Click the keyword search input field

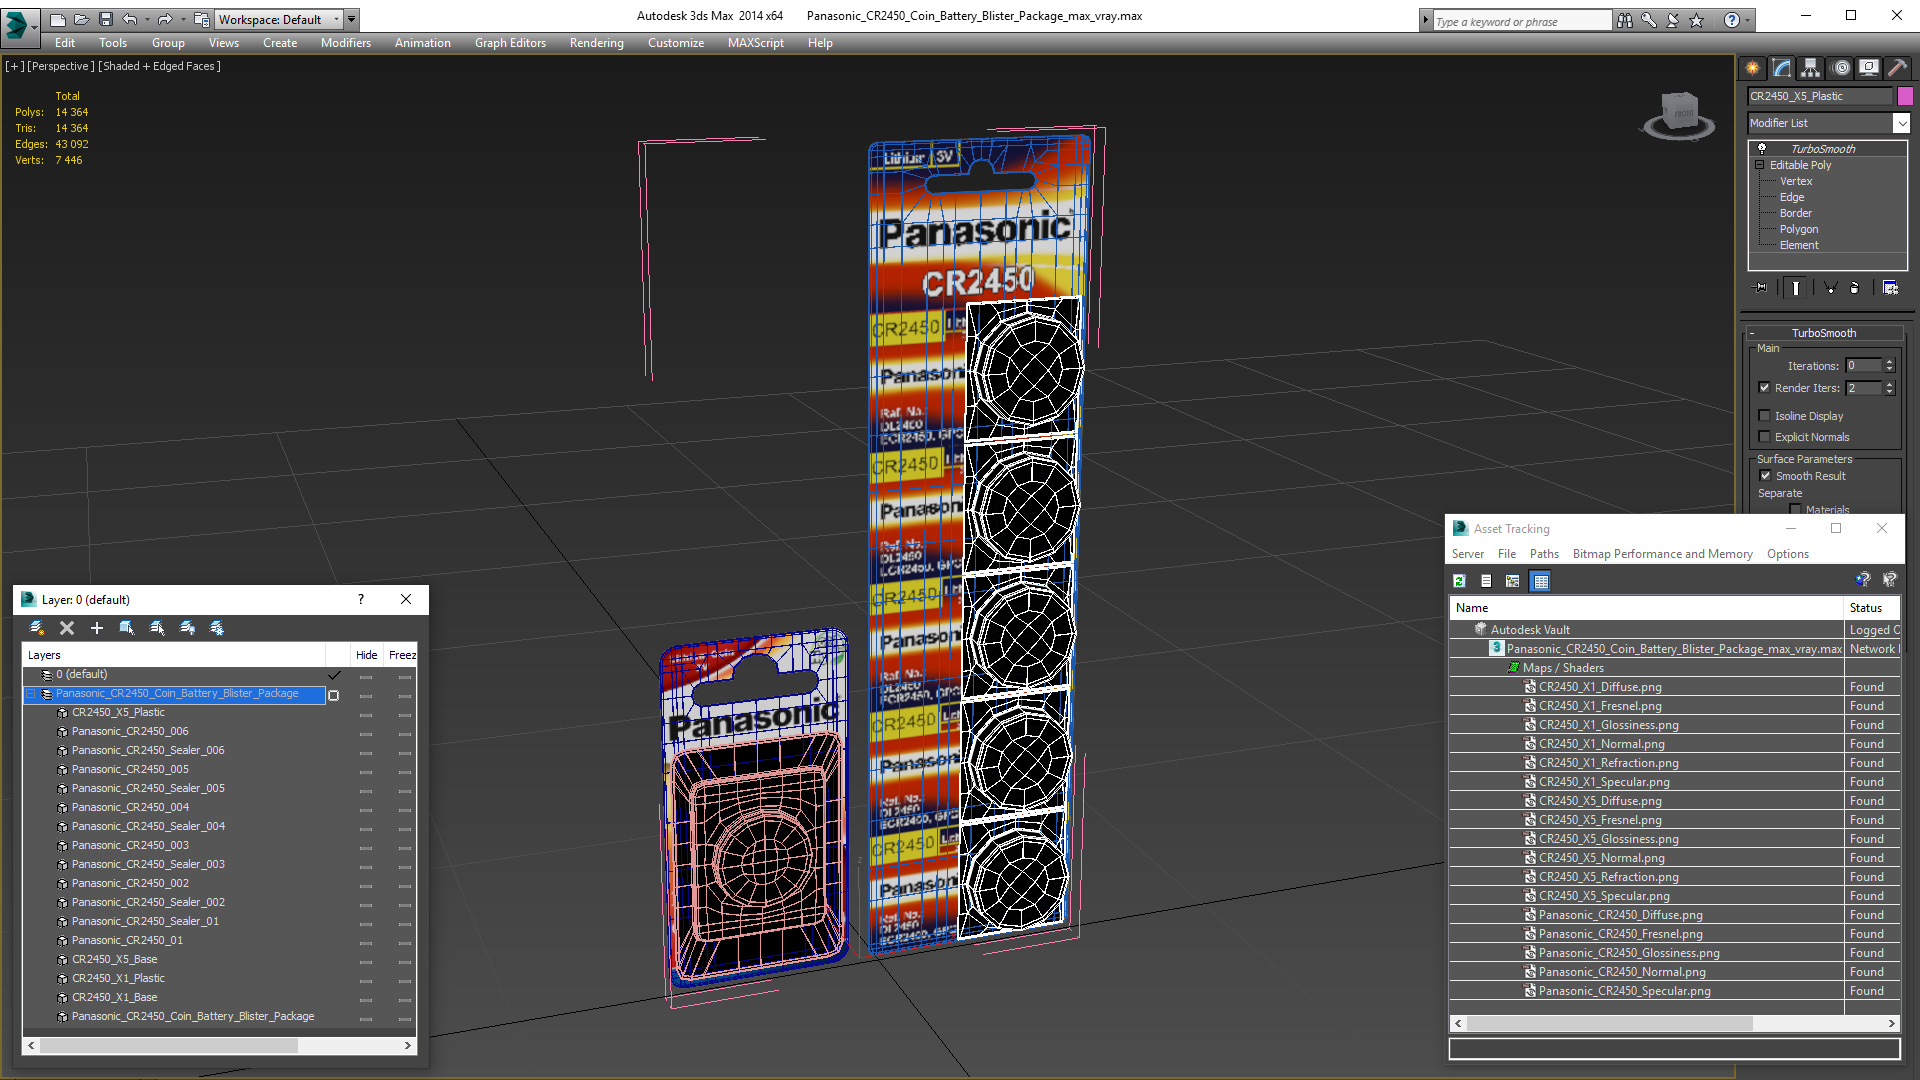1522,21
